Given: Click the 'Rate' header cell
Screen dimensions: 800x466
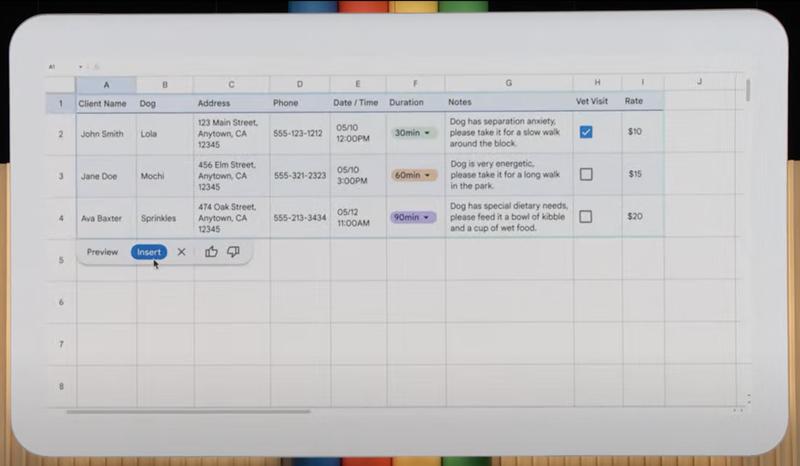Looking at the screenshot, I should coord(643,101).
